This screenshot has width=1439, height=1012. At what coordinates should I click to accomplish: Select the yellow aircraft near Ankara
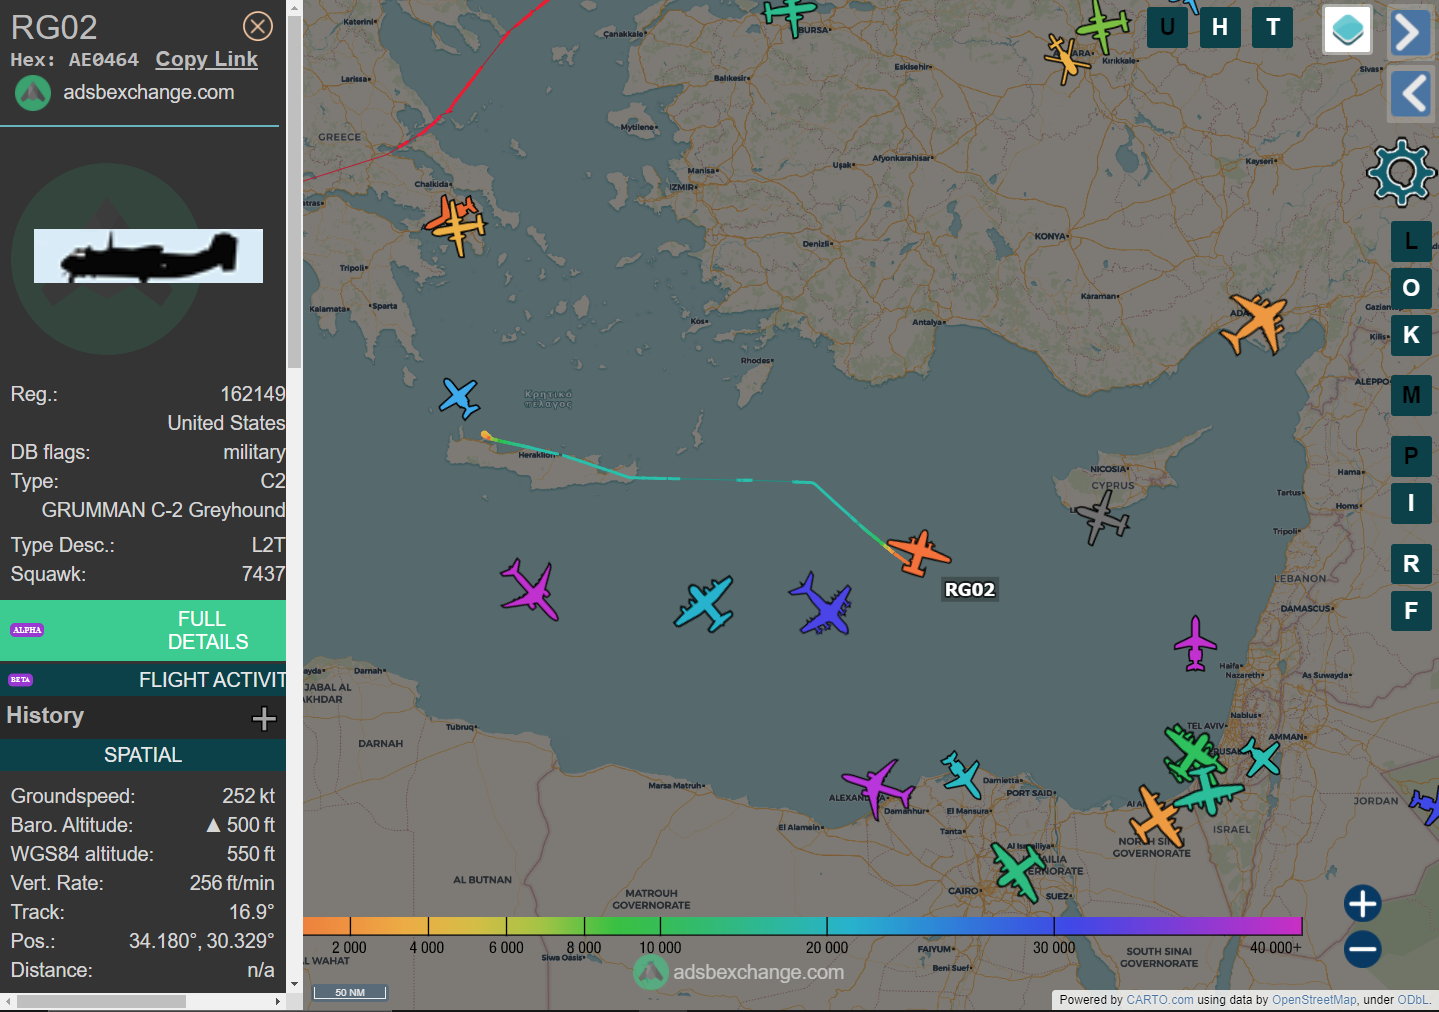(x=1066, y=59)
